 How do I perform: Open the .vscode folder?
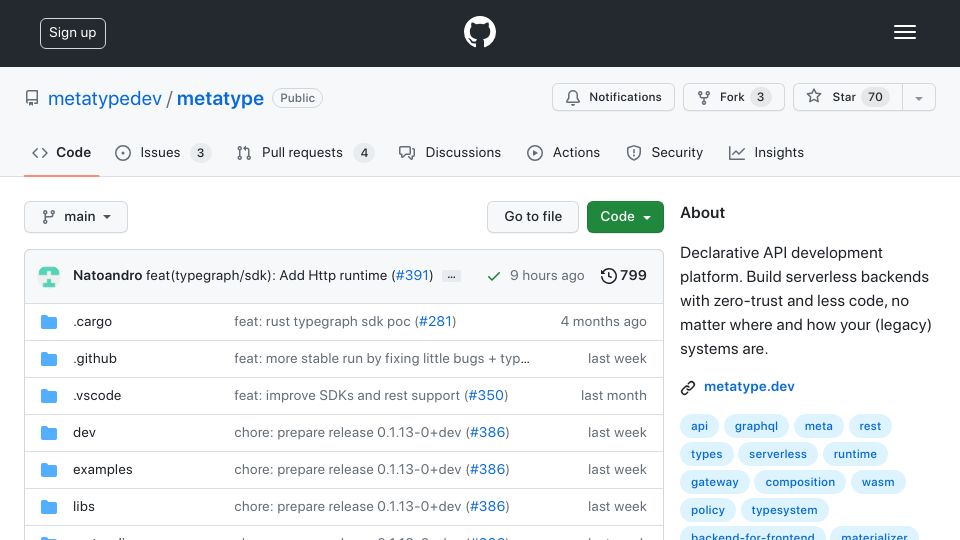[x=97, y=396]
